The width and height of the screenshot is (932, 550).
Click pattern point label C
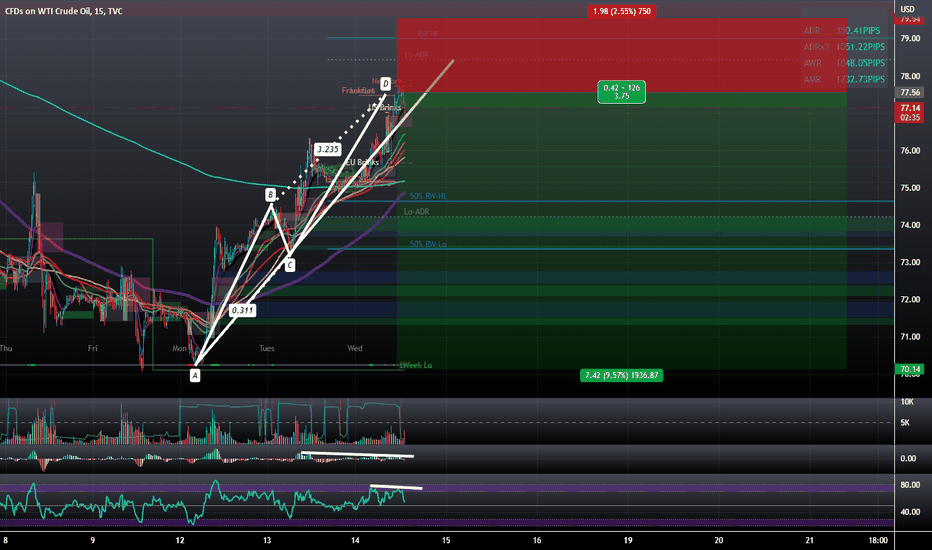click(289, 265)
